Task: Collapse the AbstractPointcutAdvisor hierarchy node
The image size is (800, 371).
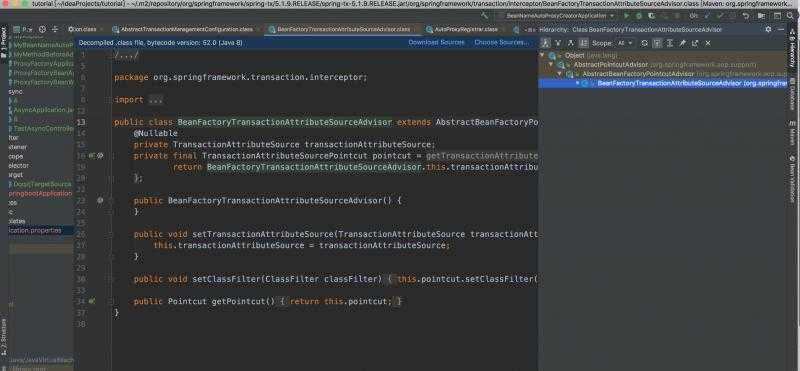Action: click(551, 65)
